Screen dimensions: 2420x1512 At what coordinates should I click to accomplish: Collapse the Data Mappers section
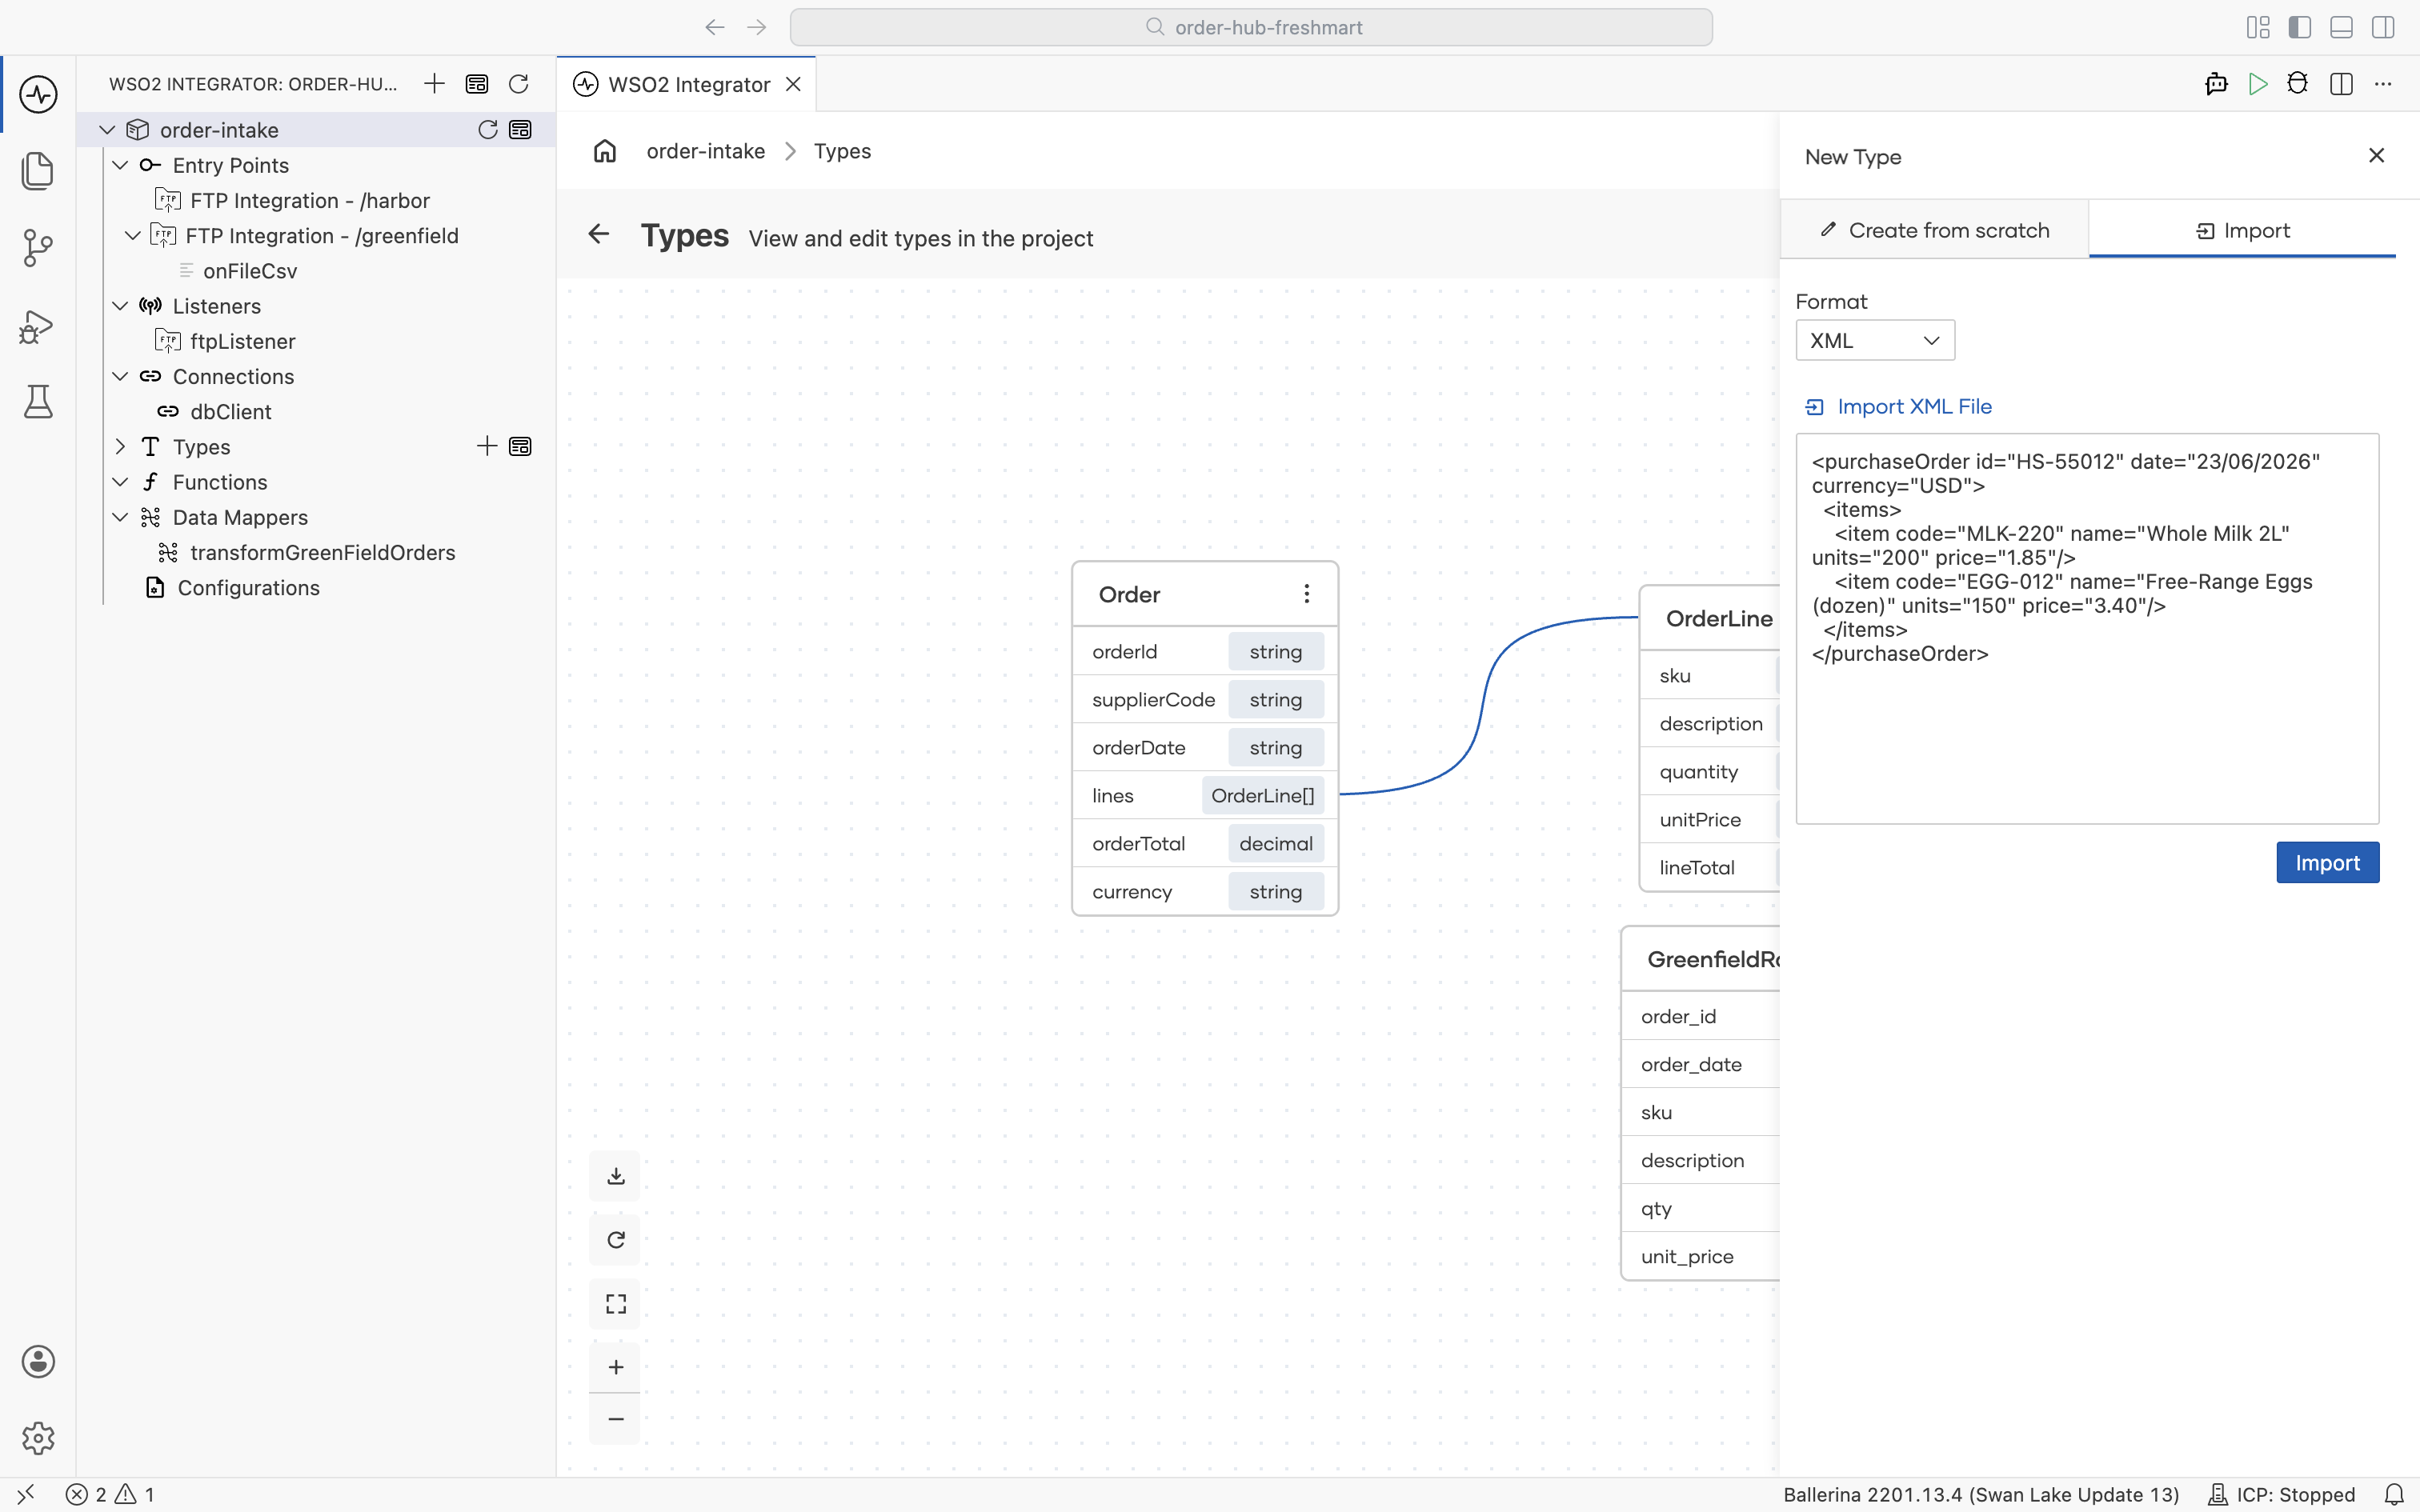pos(120,517)
